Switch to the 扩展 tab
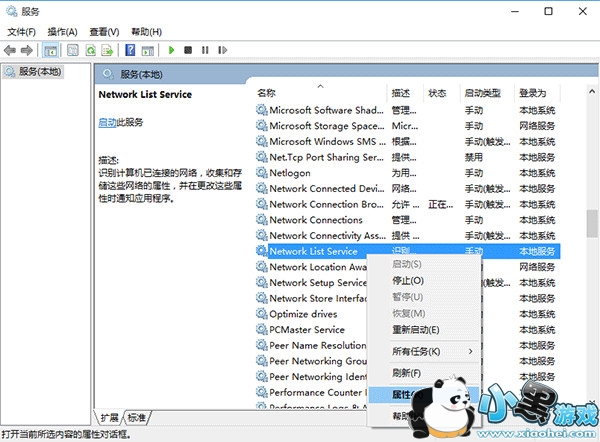Screen dimensions: 600x442 coord(109,418)
